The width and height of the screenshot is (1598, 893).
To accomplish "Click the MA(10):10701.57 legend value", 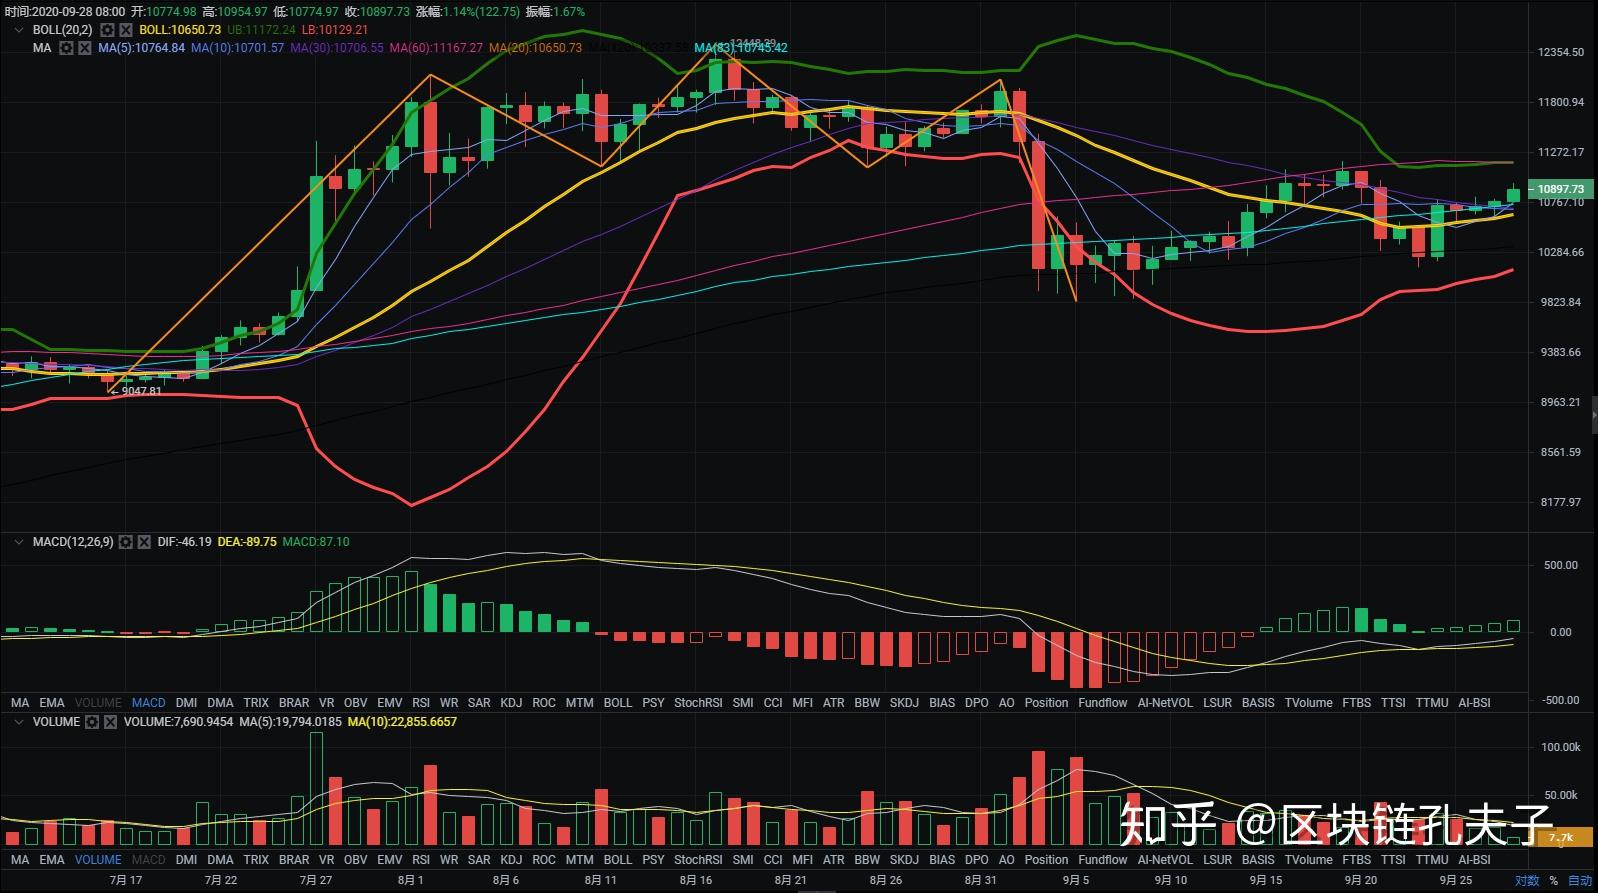I will click(x=237, y=48).
